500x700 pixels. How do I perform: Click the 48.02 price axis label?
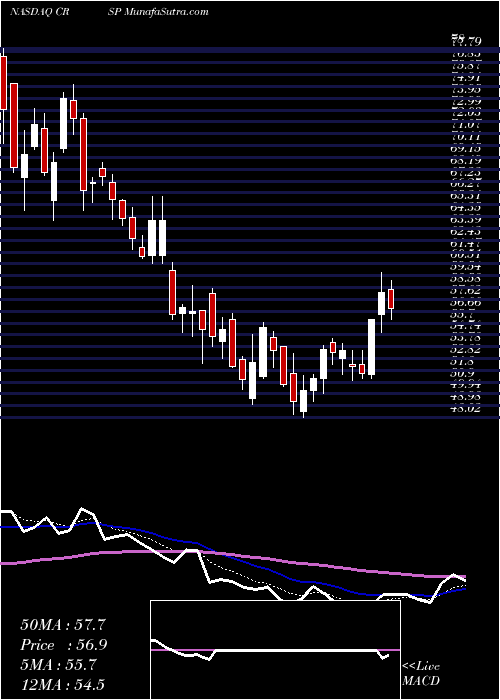[466, 408]
